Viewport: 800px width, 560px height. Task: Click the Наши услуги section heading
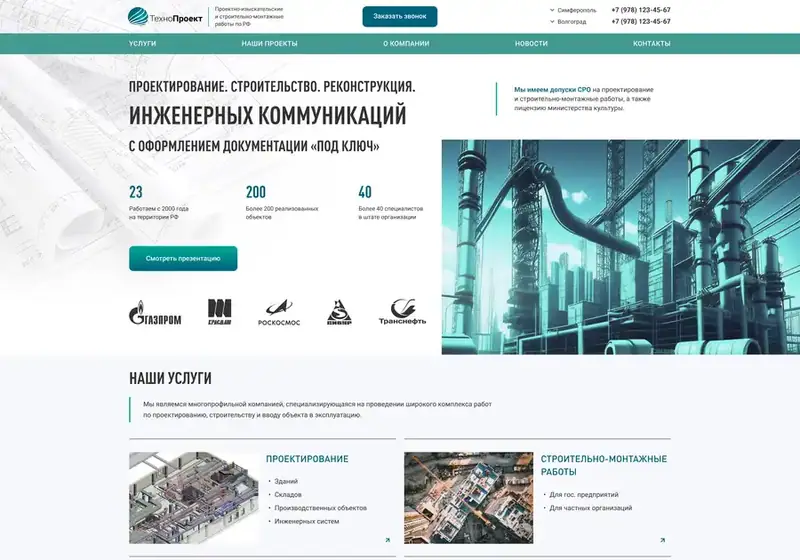[170, 378]
